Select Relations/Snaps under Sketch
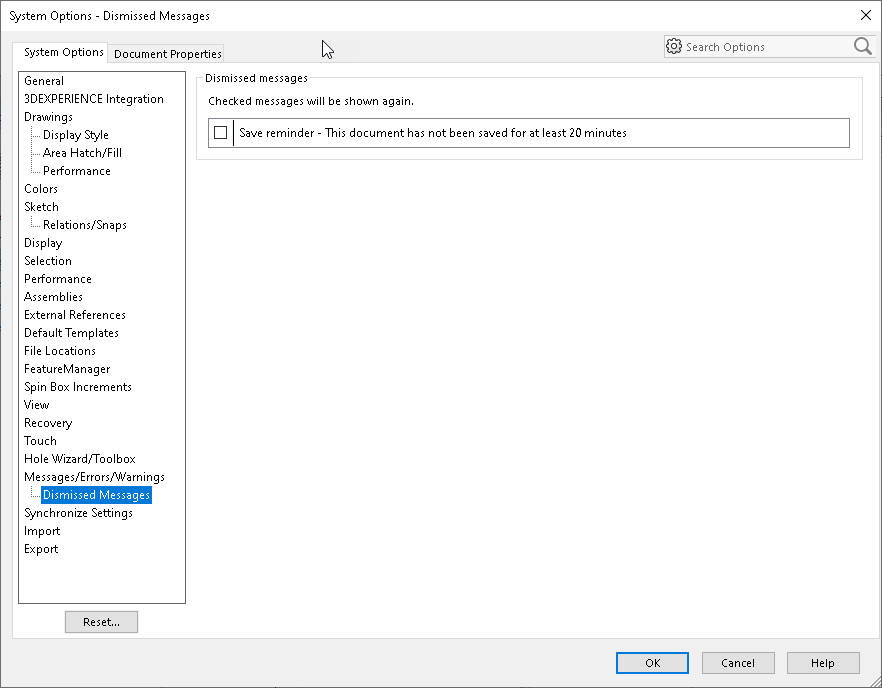 pyautogui.click(x=85, y=225)
